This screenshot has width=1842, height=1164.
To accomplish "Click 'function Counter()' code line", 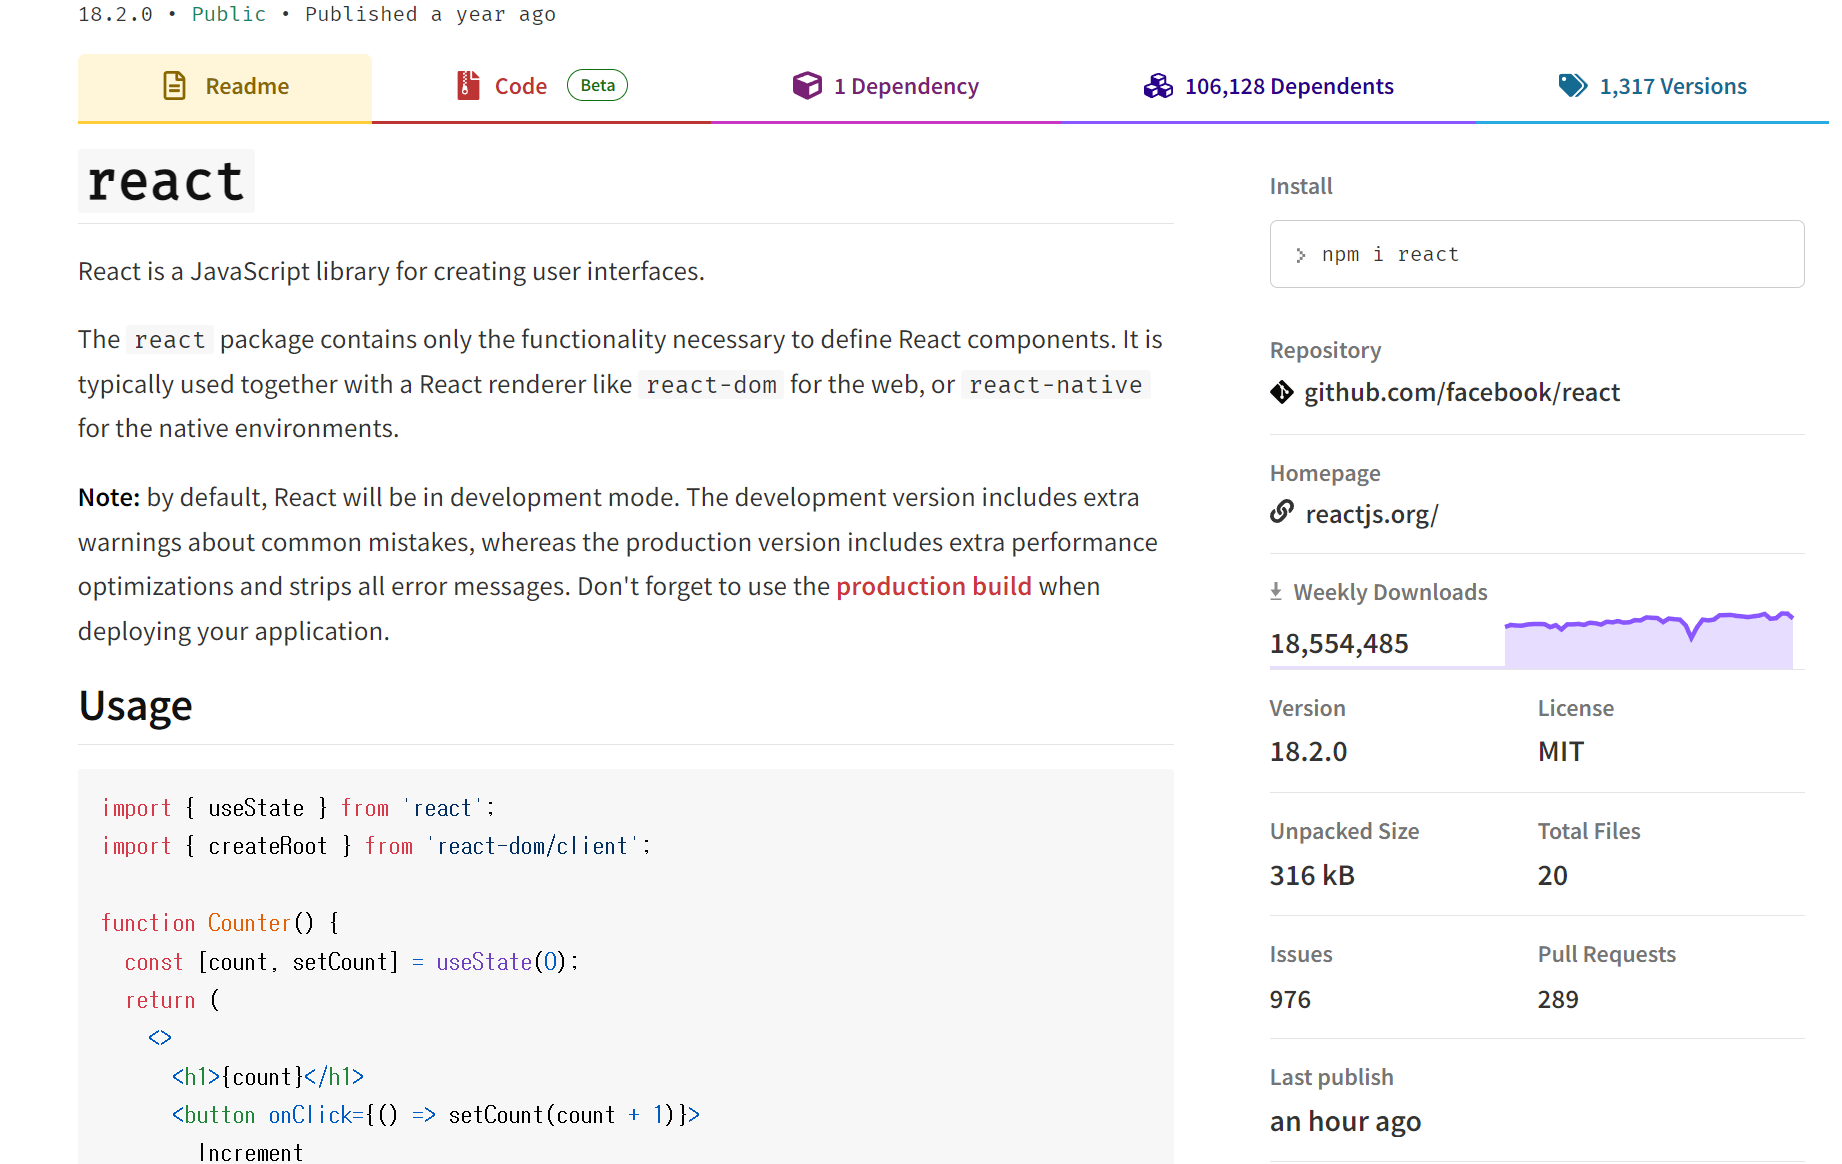I will pyautogui.click(x=221, y=923).
